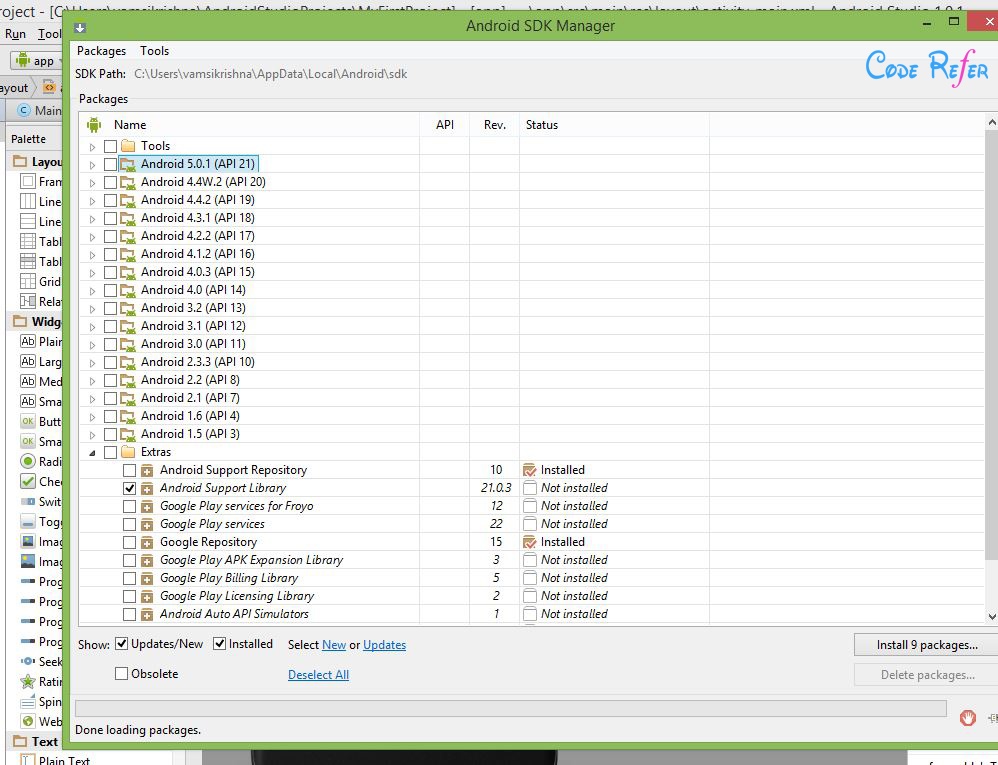This screenshot has width=998, height=765.
Task: Click the Status column header
Action: point(614,125)
